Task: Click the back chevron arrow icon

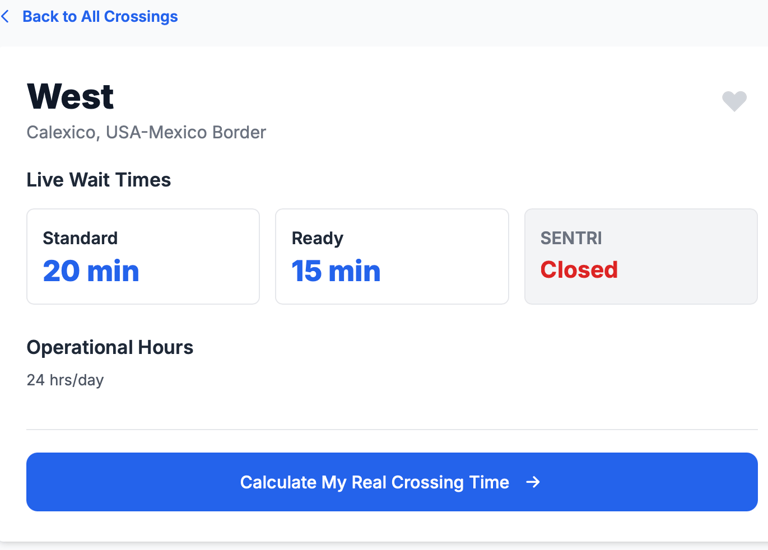Action: pos(5,17)
